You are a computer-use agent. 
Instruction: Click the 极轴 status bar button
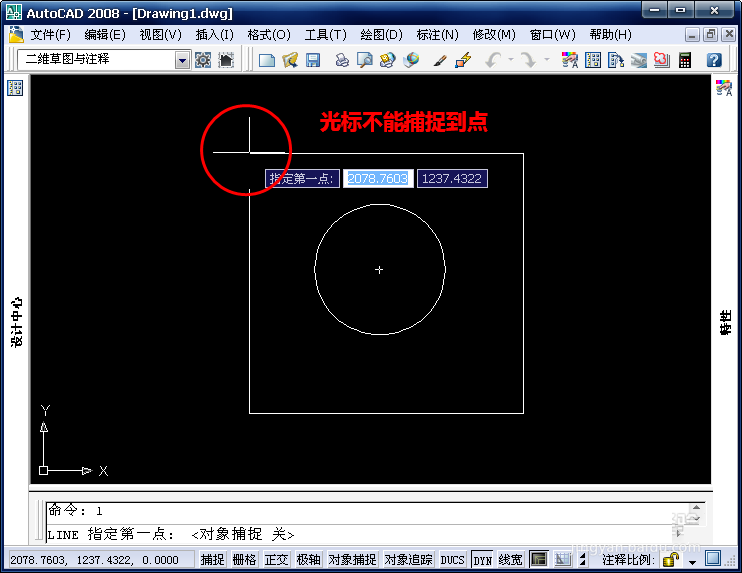309,560
